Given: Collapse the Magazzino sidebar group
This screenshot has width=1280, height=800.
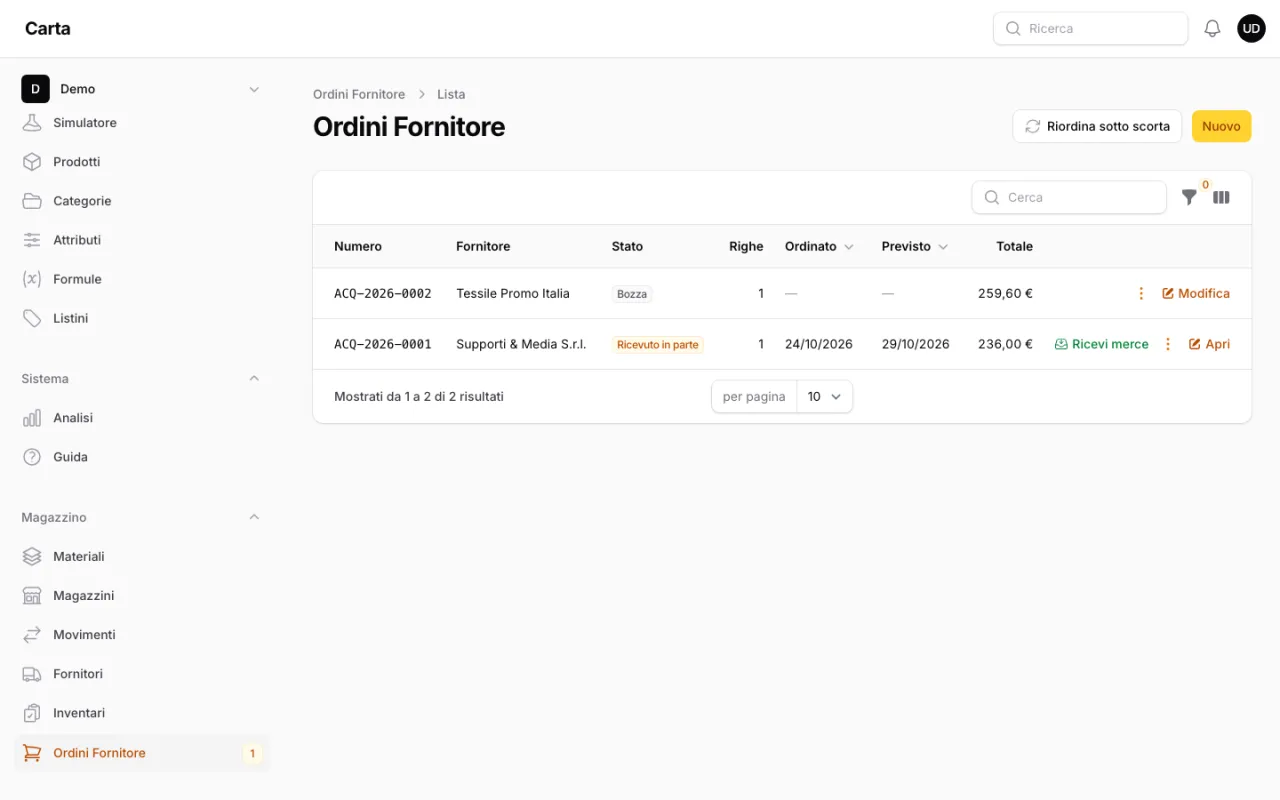Looking at the screenshot, I should pyautogui.click(x=254, y=517).
